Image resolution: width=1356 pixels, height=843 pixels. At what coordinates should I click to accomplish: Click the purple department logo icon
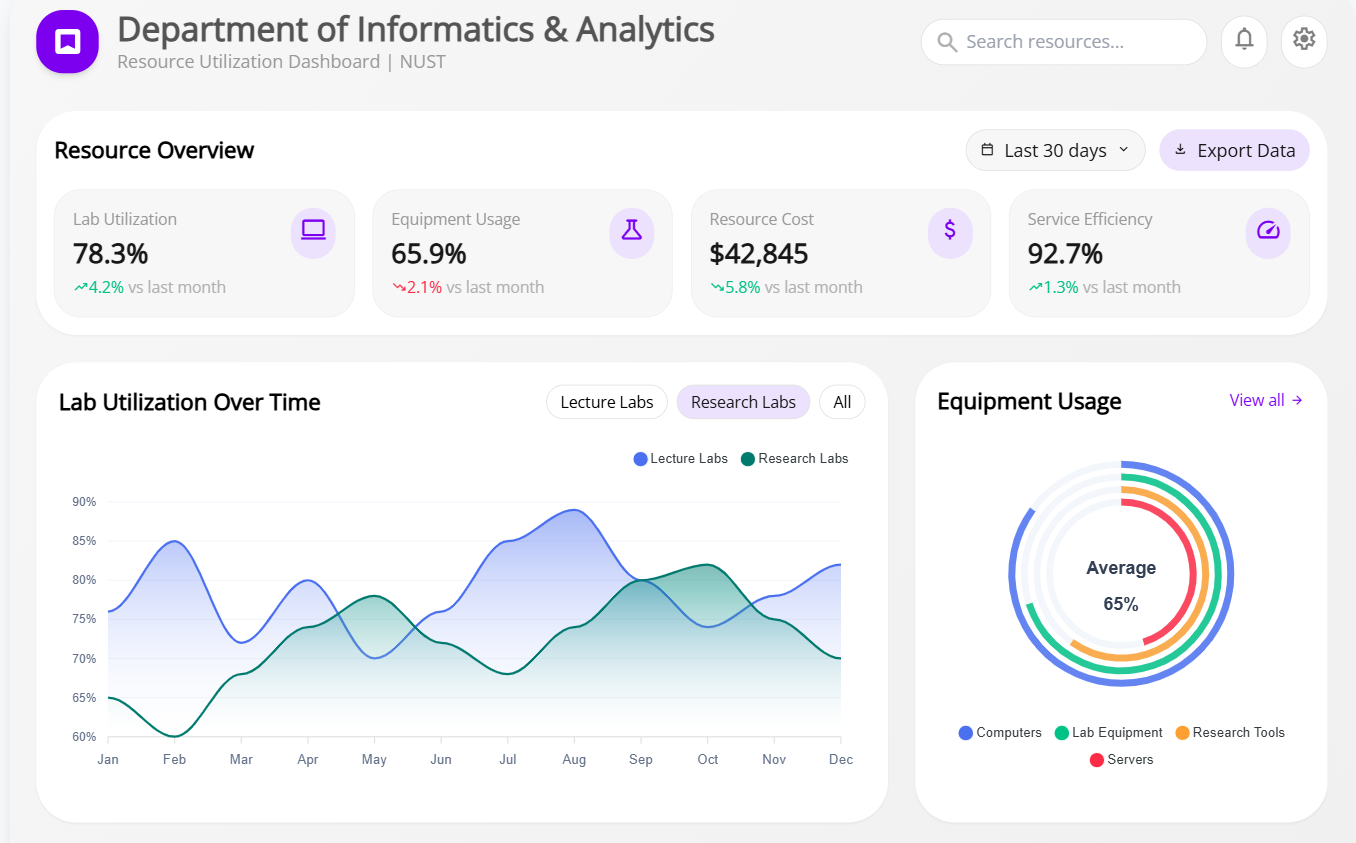67,41
